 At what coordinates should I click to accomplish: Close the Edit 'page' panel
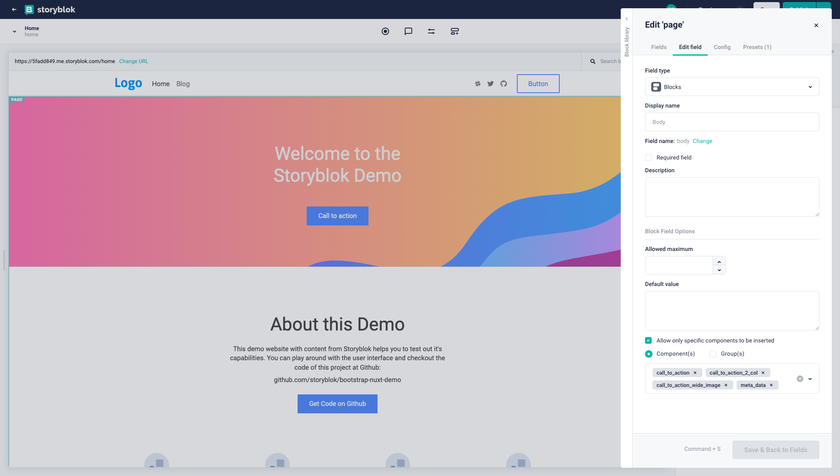[816, 25]
